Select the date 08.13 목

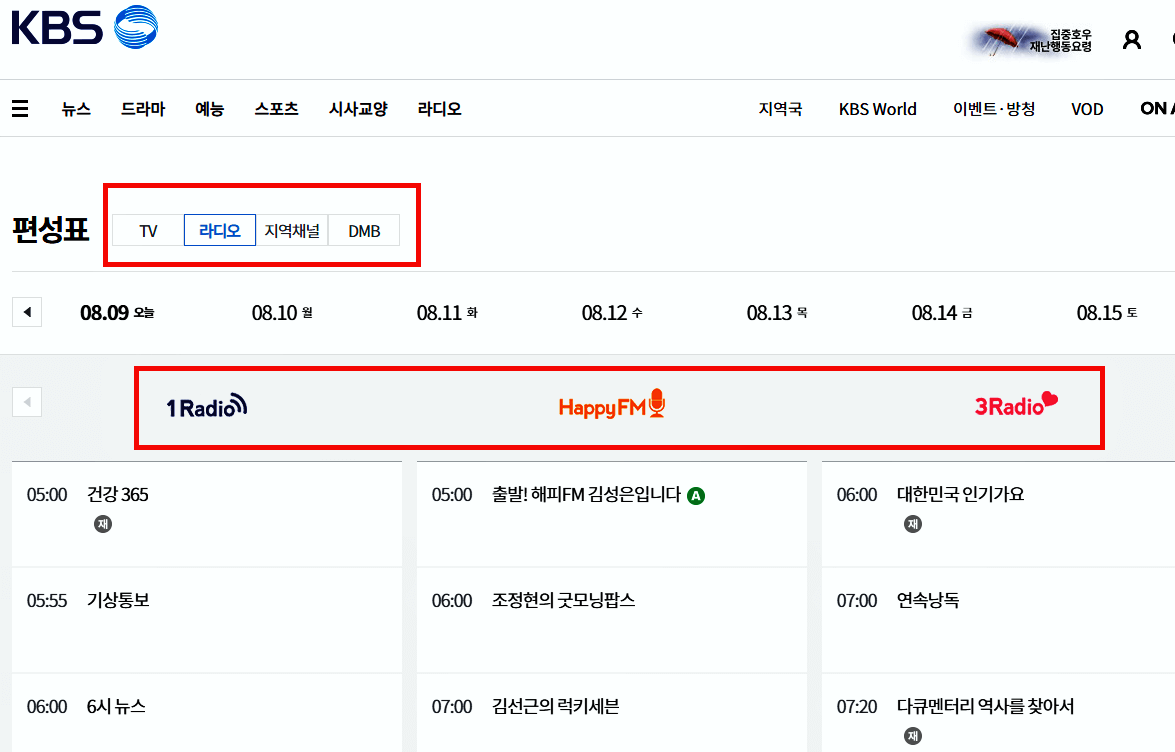776,312
